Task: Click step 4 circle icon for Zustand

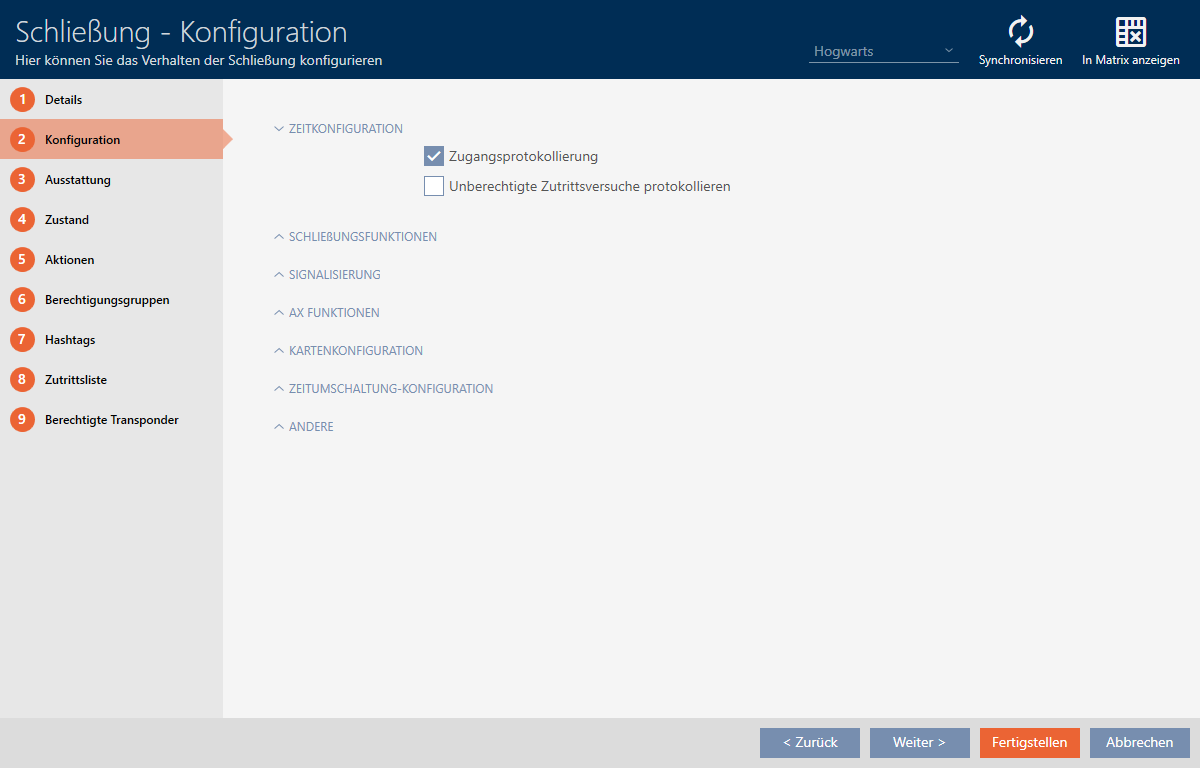Action: pyautogui.click(x=22, y=220)
